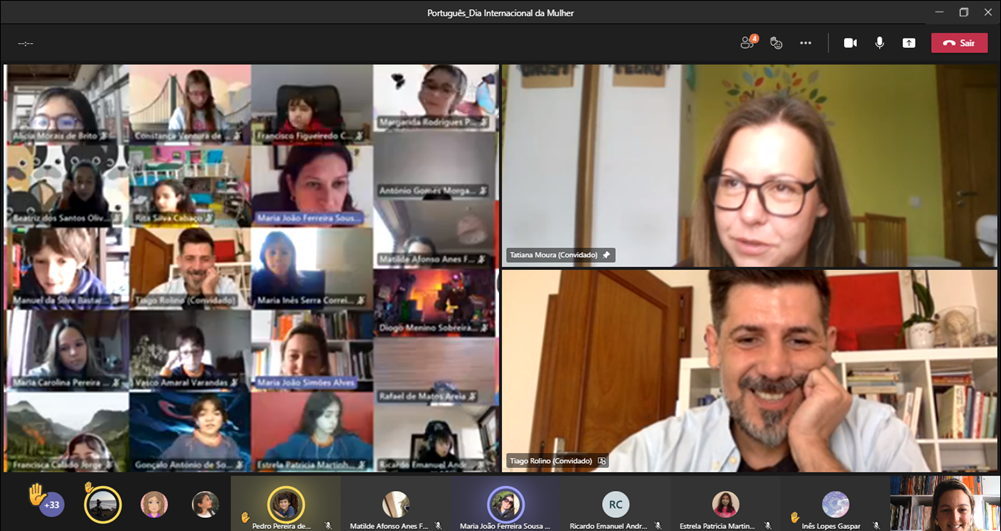Viewport: 1001px width, 531px height.
Task: Expand the +33 overflow participants list
Action: pos(52,504)
